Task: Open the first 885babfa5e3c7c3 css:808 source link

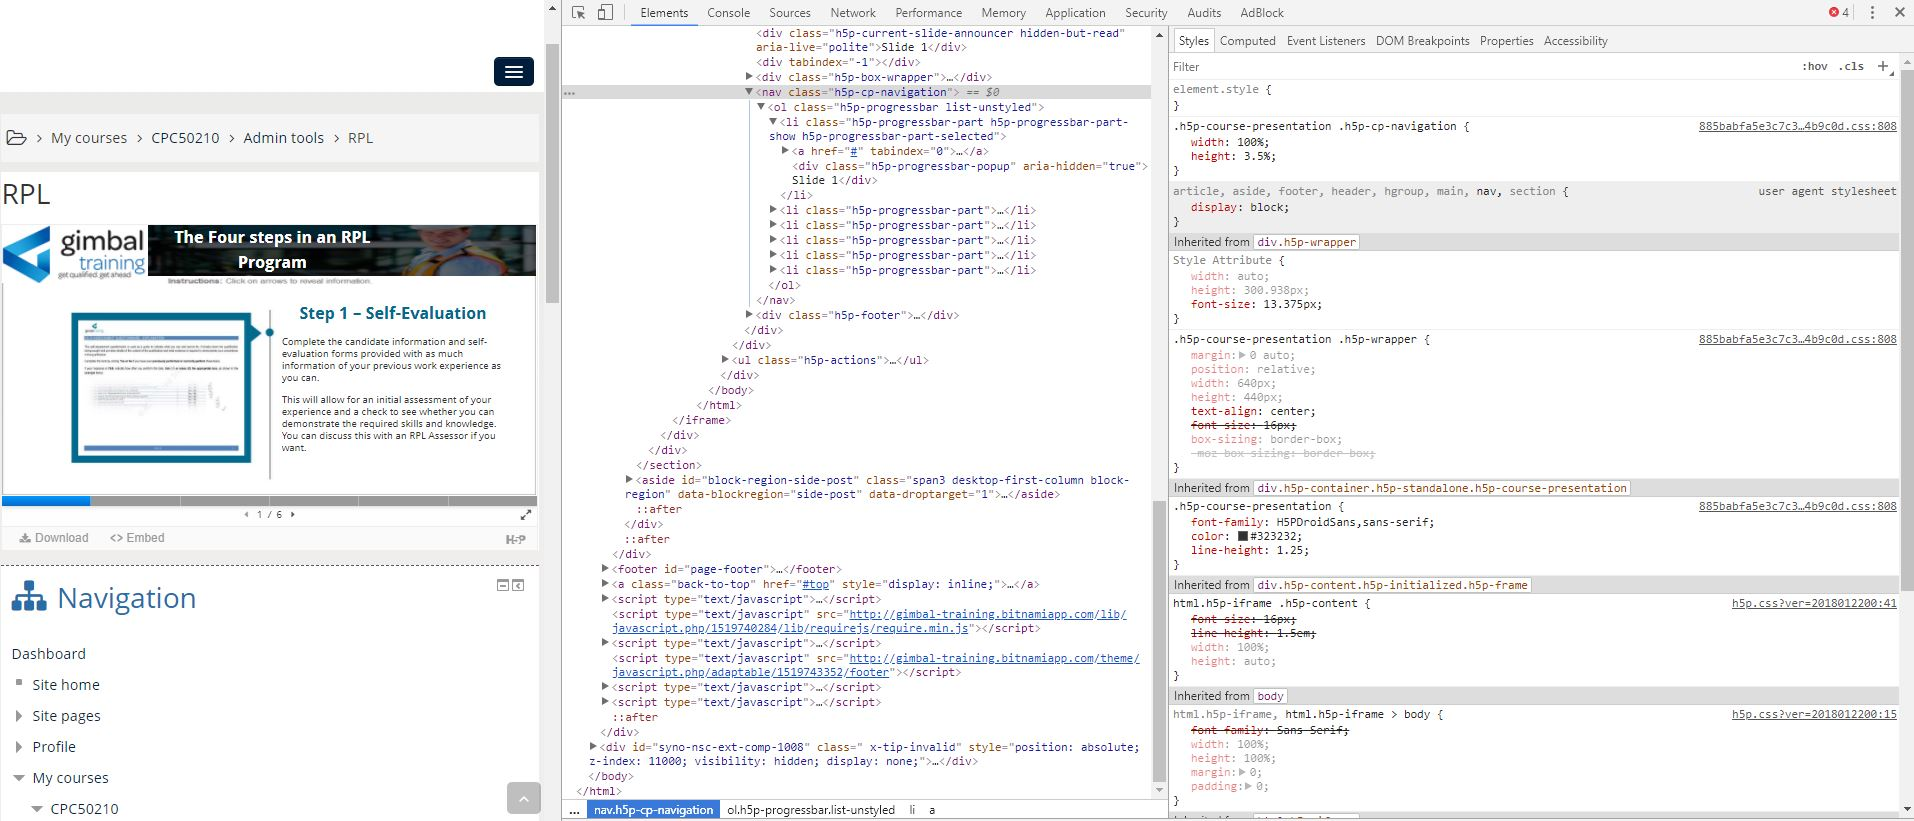Action: pos(1797,127)
